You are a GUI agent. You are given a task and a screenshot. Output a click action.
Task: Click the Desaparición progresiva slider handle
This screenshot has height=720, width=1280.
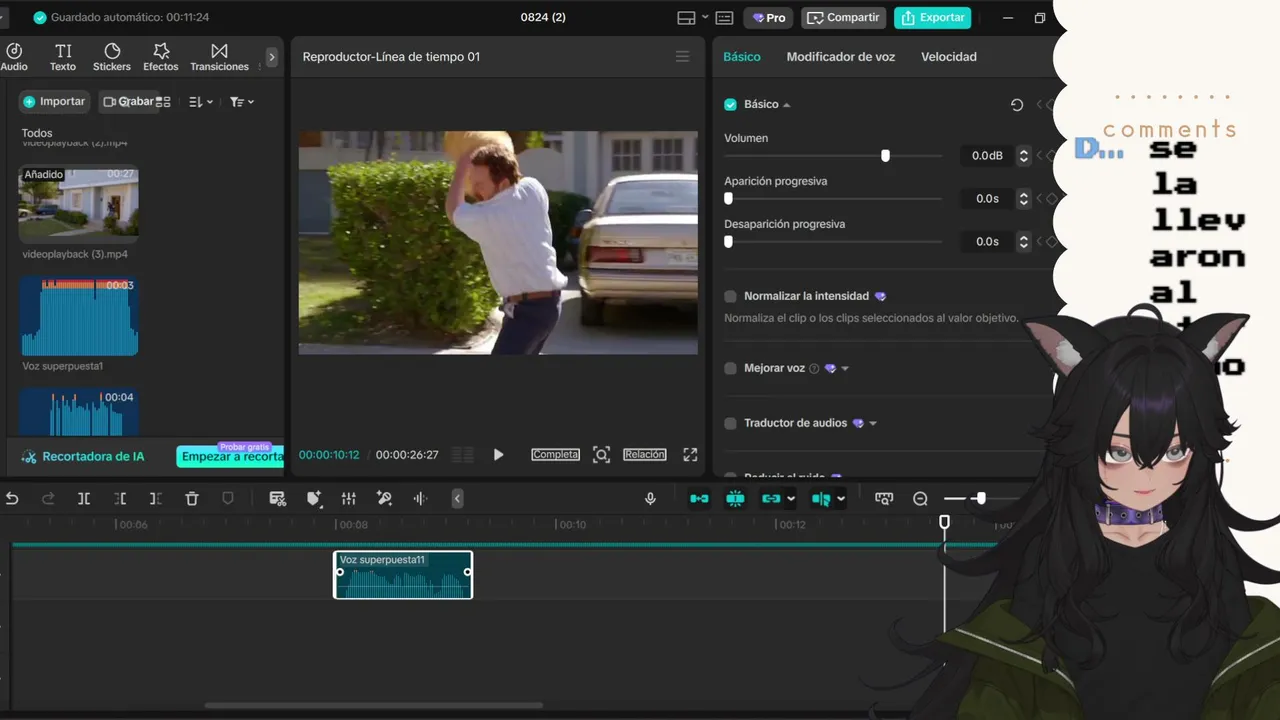click(x=728, y=242)
